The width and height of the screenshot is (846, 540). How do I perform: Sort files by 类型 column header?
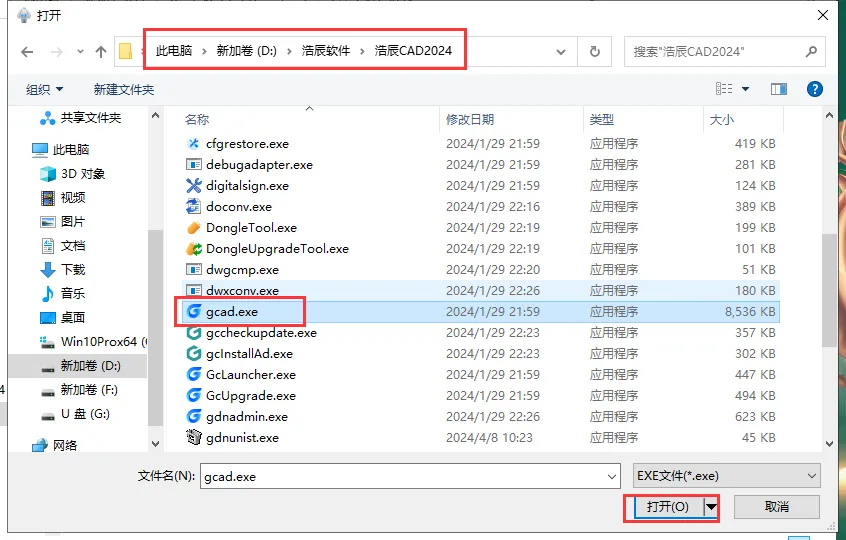click(x=602, y=120)
